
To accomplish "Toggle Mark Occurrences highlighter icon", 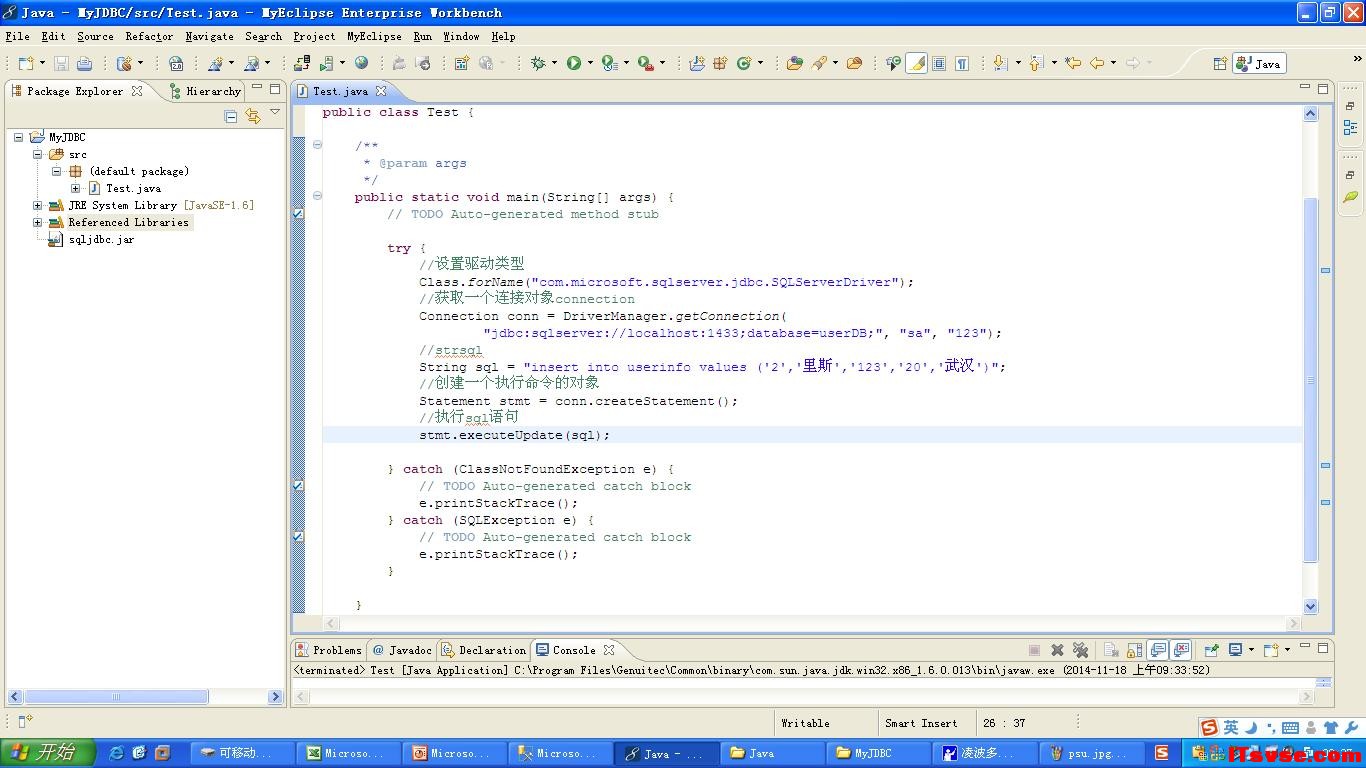I will [916, 63].
